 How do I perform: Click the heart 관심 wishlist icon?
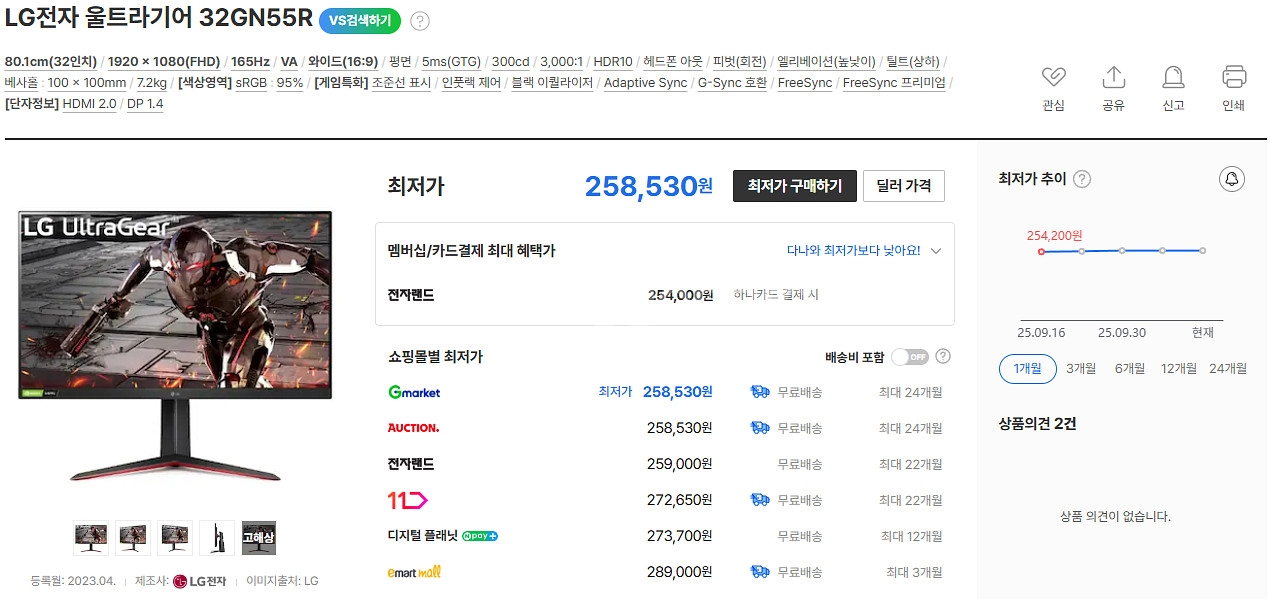(x=1053, y=78)
